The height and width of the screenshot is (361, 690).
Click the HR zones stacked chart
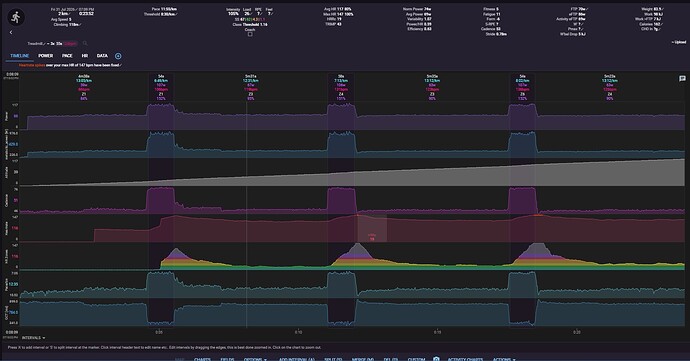coord(352,256)
